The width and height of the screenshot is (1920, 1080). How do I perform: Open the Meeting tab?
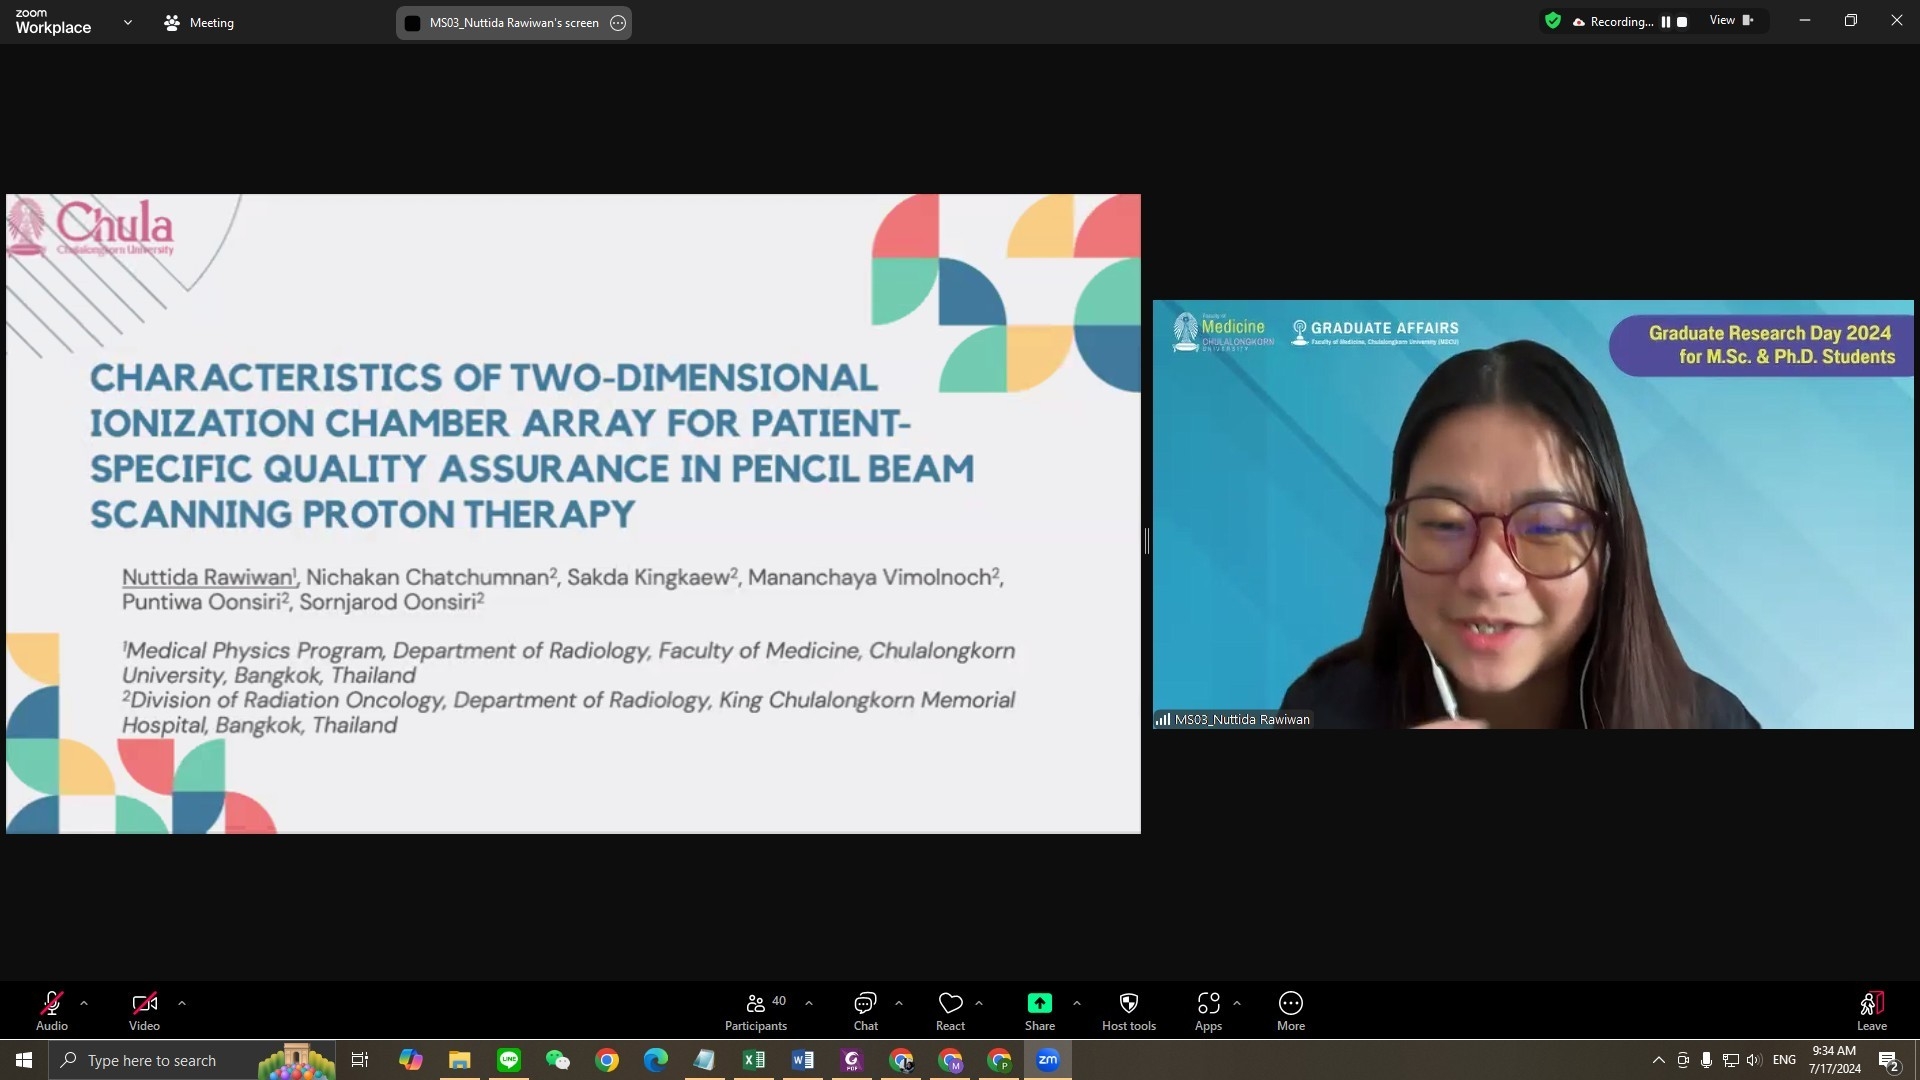tap(199, 22)
